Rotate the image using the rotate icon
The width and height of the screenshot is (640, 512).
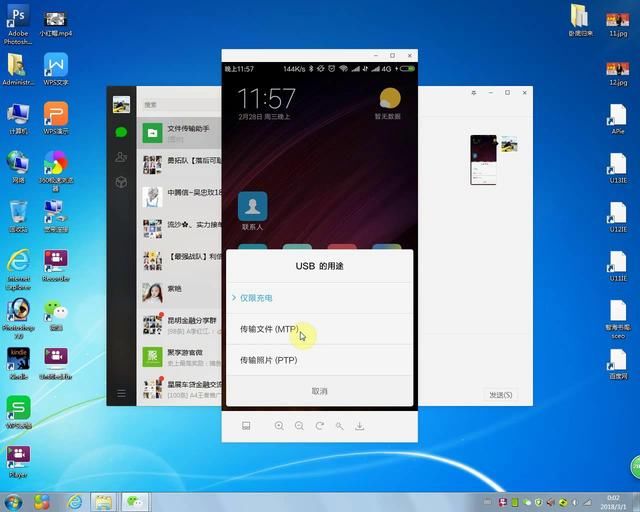(319, 426)
